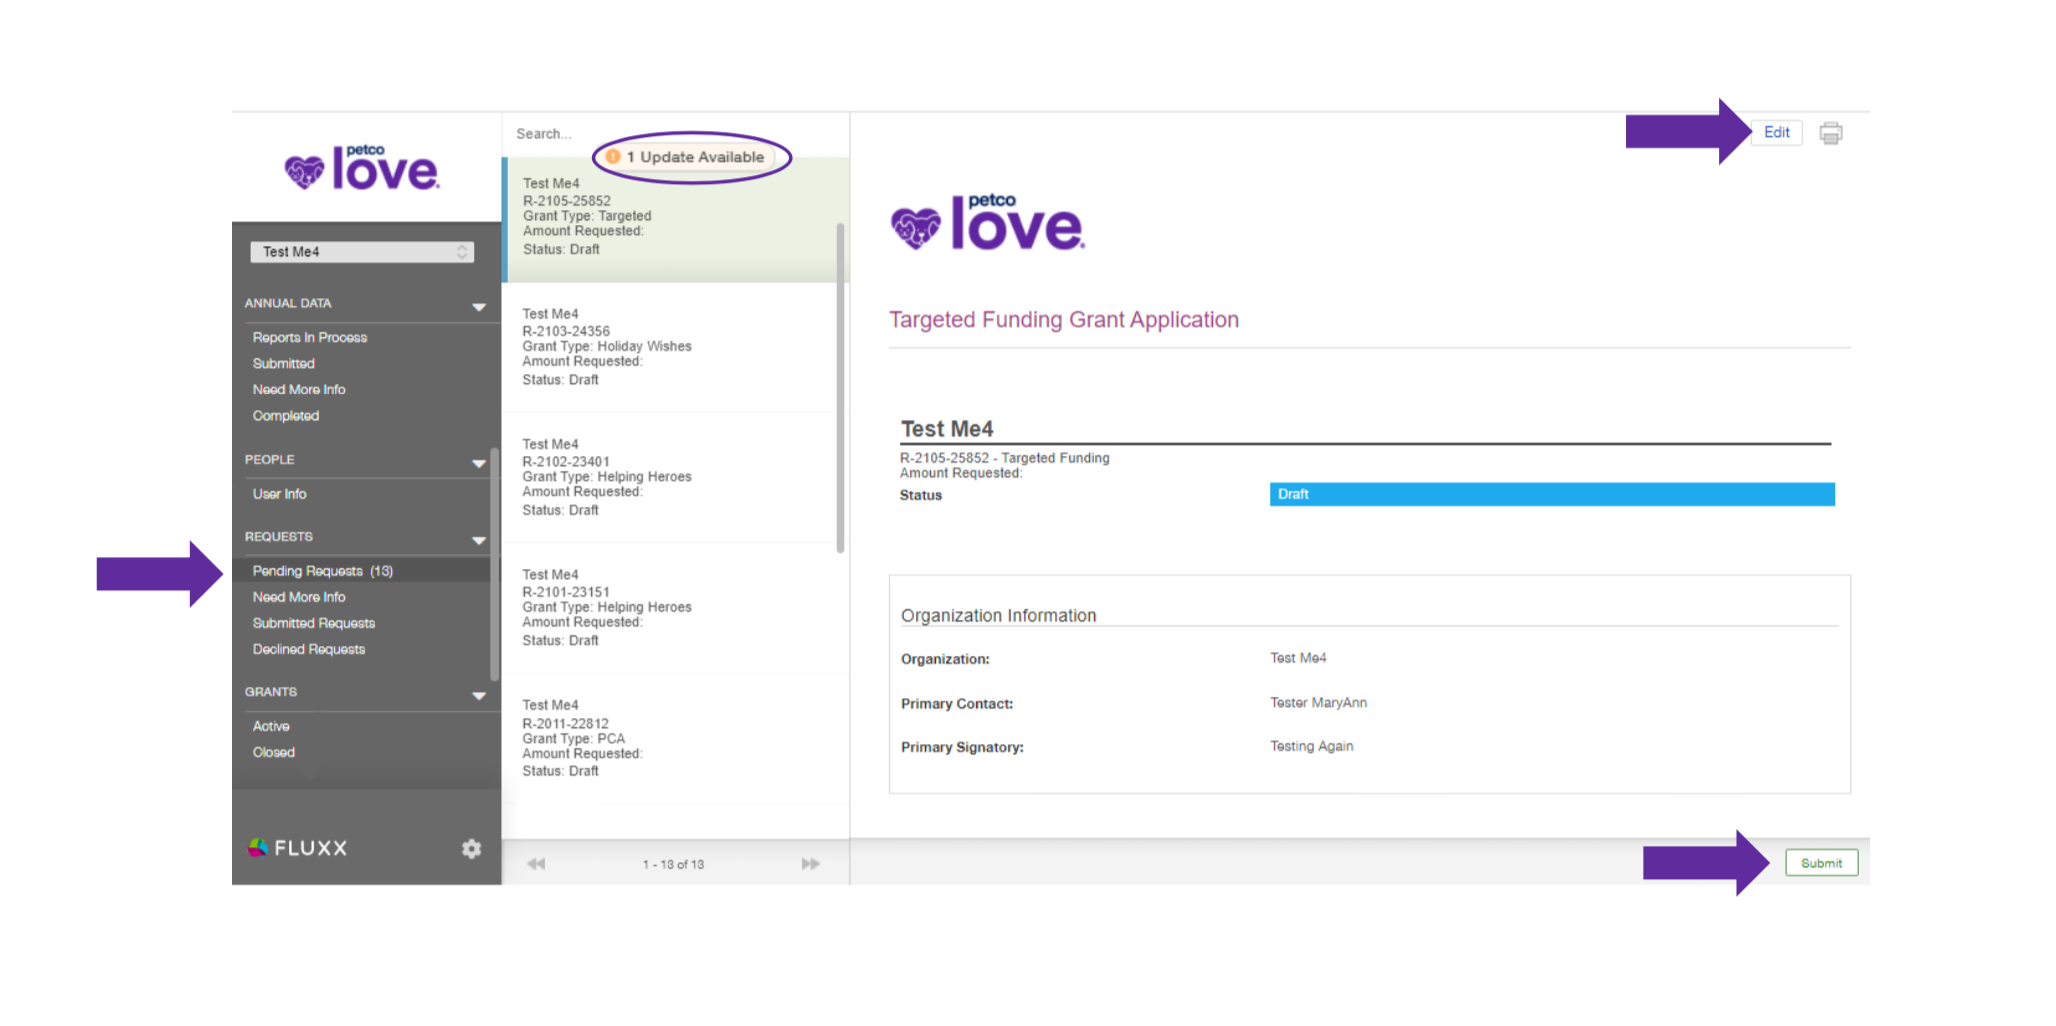2056x1026 pixels.
Task: Go to previous page of requests
Action: [537, 864]
